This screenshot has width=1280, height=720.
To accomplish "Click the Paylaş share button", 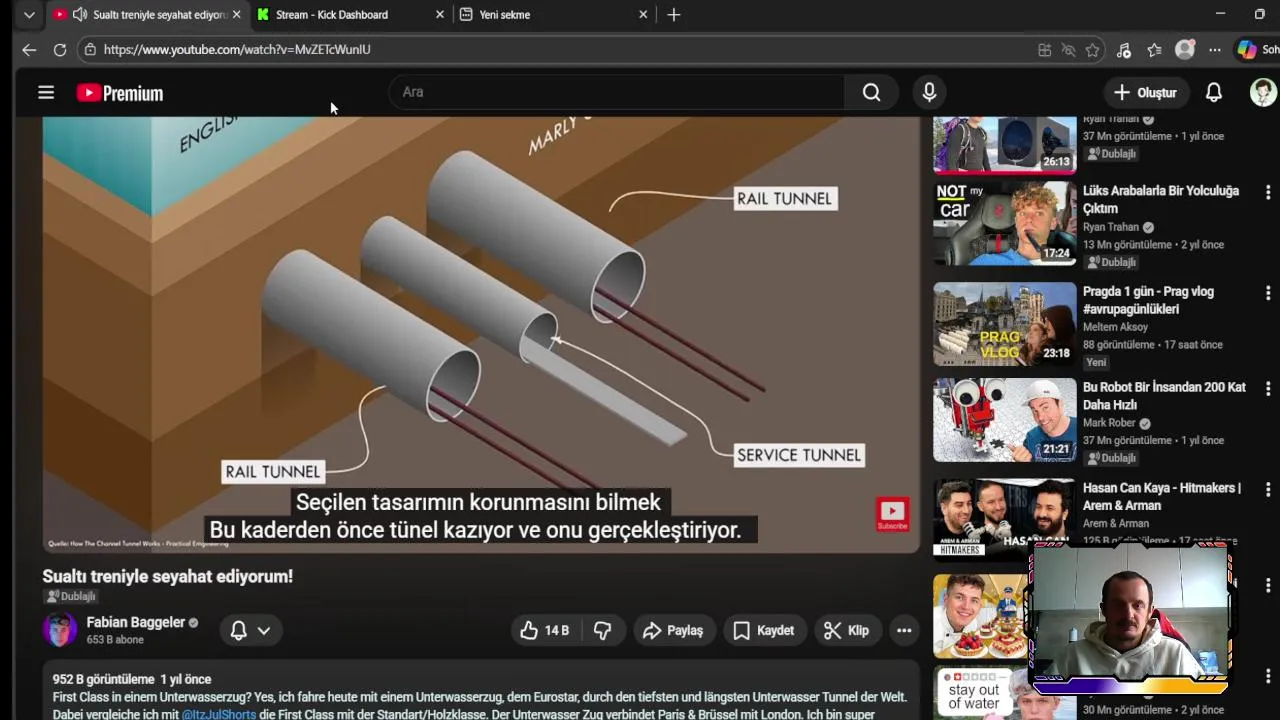I will [x=673, y=630].
